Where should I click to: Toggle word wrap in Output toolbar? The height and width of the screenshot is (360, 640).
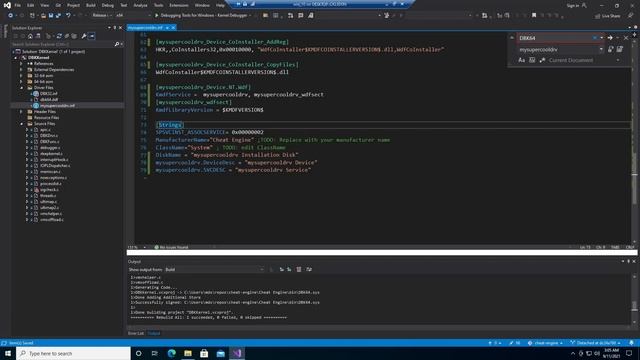click(309, 269)
